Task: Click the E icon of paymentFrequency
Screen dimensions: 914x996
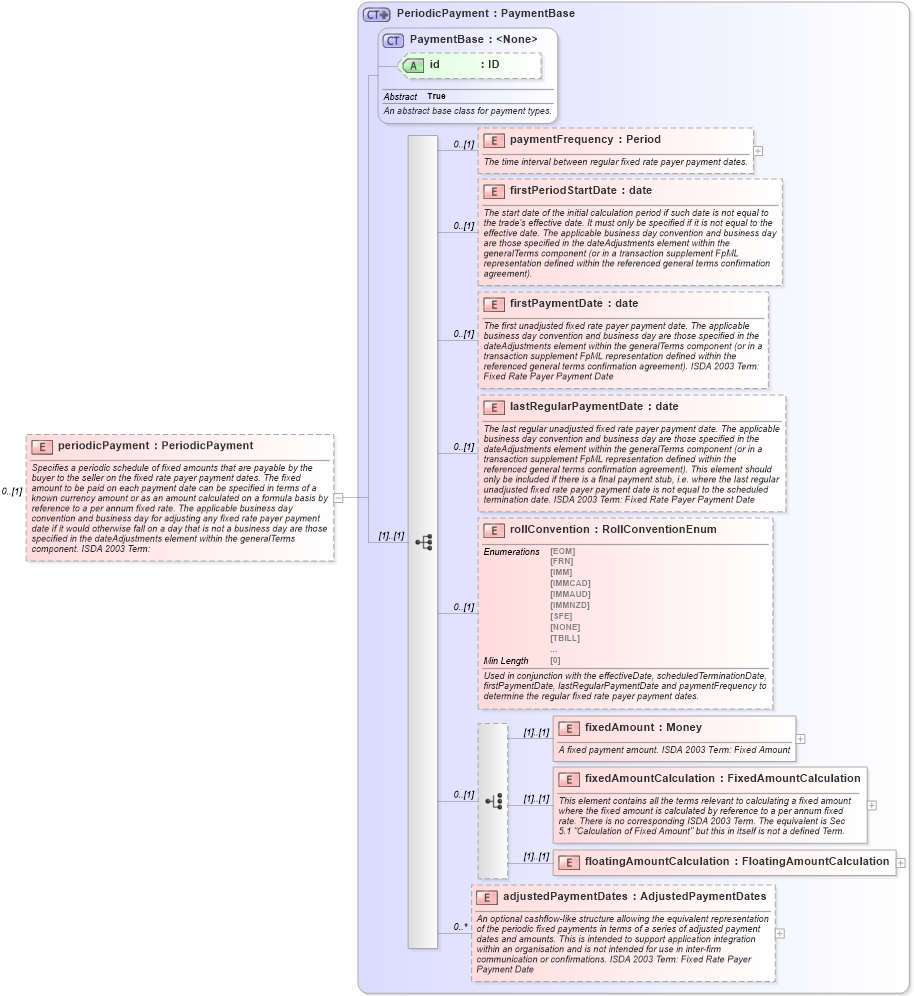Action: 494,140
